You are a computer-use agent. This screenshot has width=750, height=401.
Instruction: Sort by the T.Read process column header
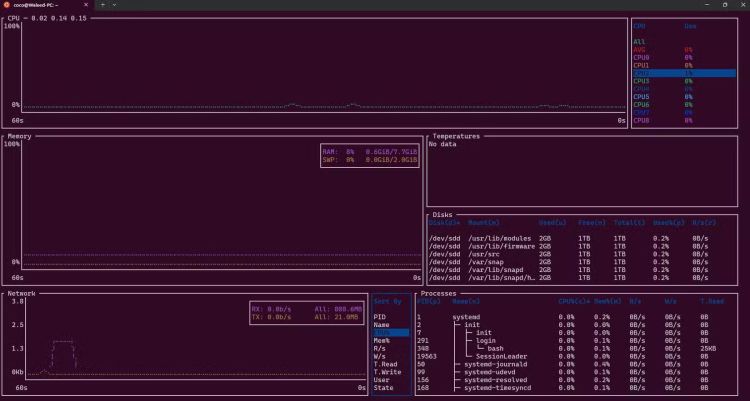click(x=712, y=301)
